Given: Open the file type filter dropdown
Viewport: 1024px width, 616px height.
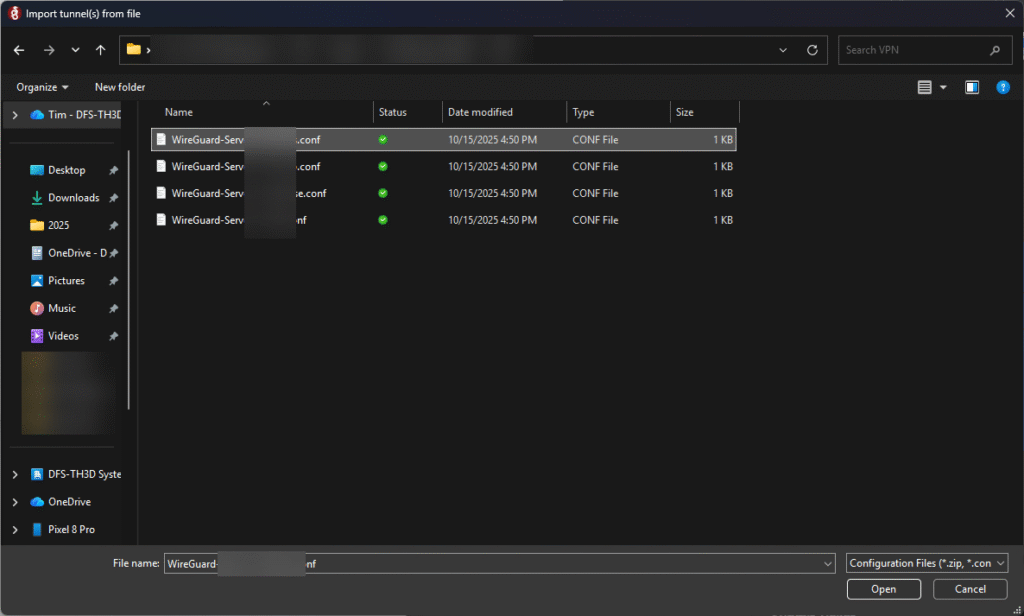Looking at the screenshot, I should 926,564.
